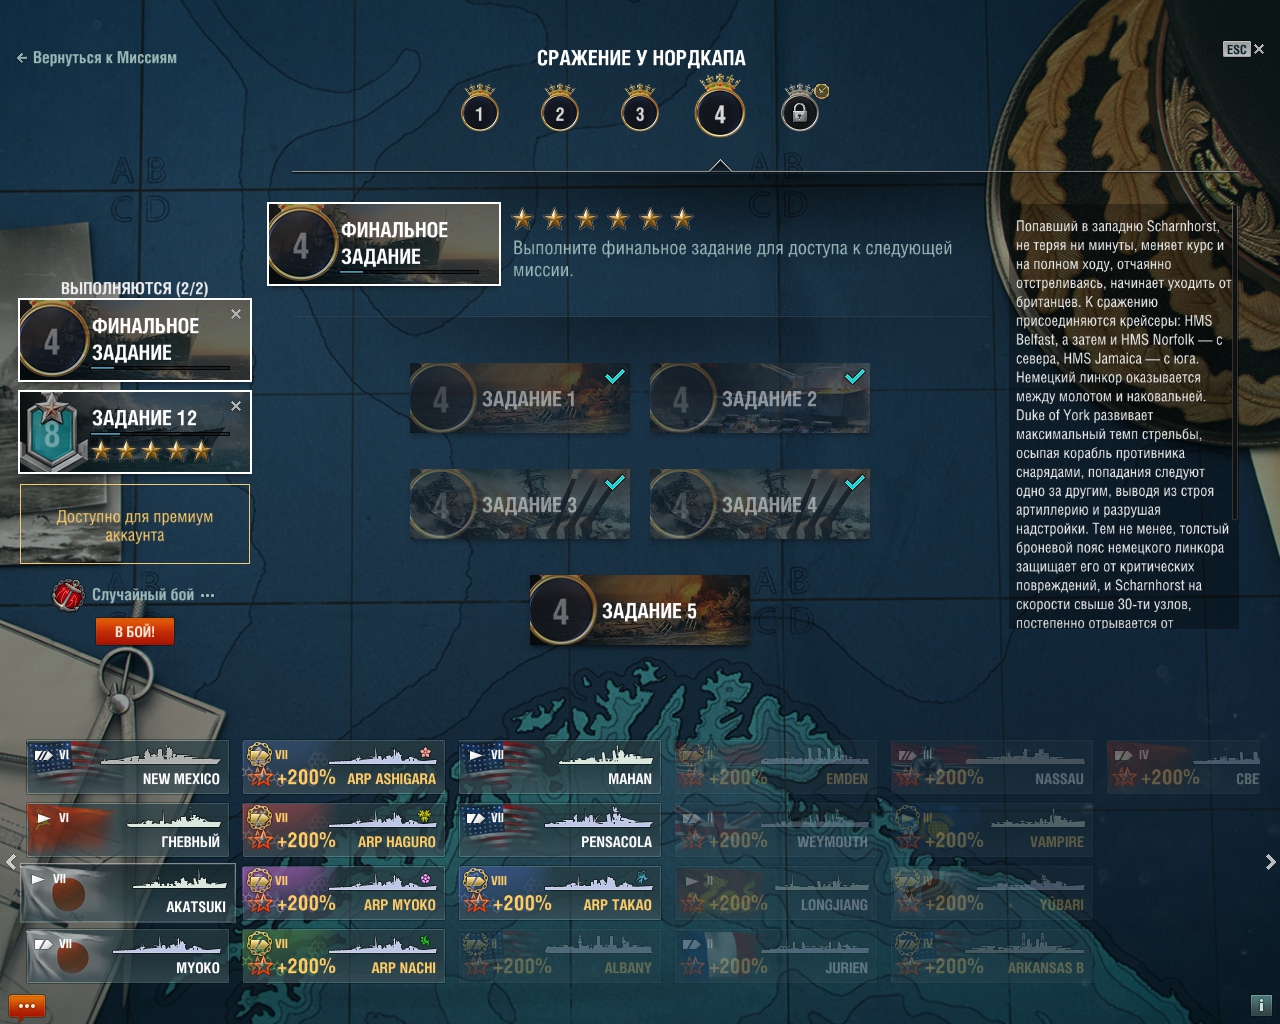Open 'Задание 12' card in the sidebar
The height and width of the screenshot is (1024, 1280).
coord(134,432)
